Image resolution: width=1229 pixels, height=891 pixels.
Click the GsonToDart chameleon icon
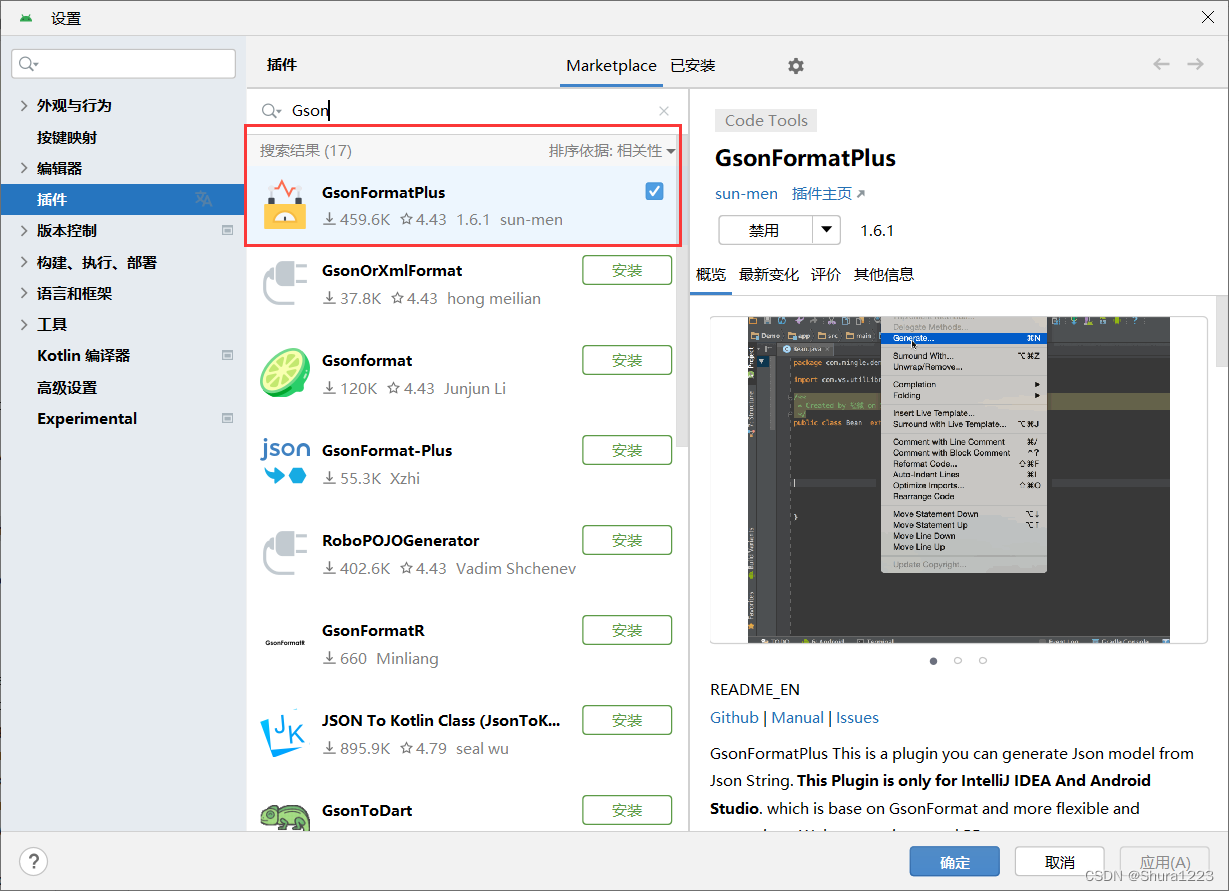286,815
